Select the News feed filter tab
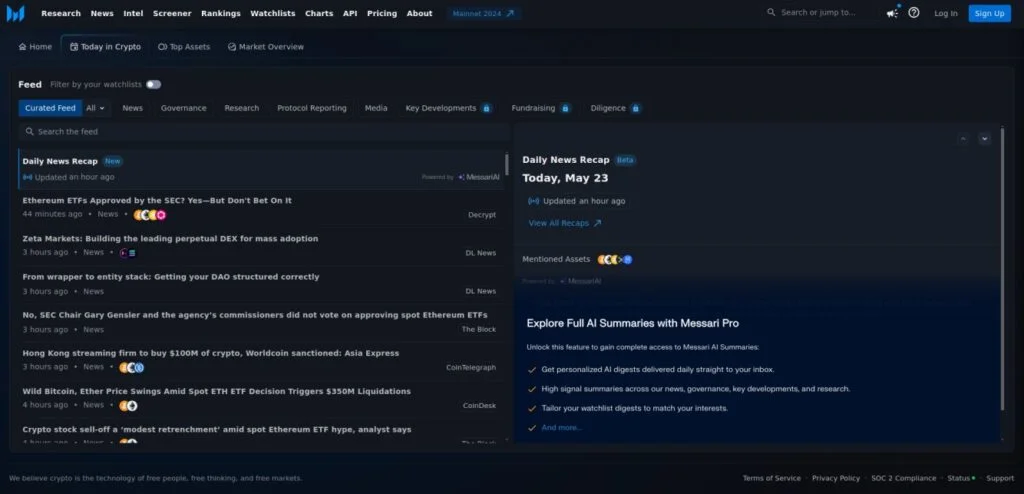This screenshot has width=1024, height=494. [x=133, y=108]
